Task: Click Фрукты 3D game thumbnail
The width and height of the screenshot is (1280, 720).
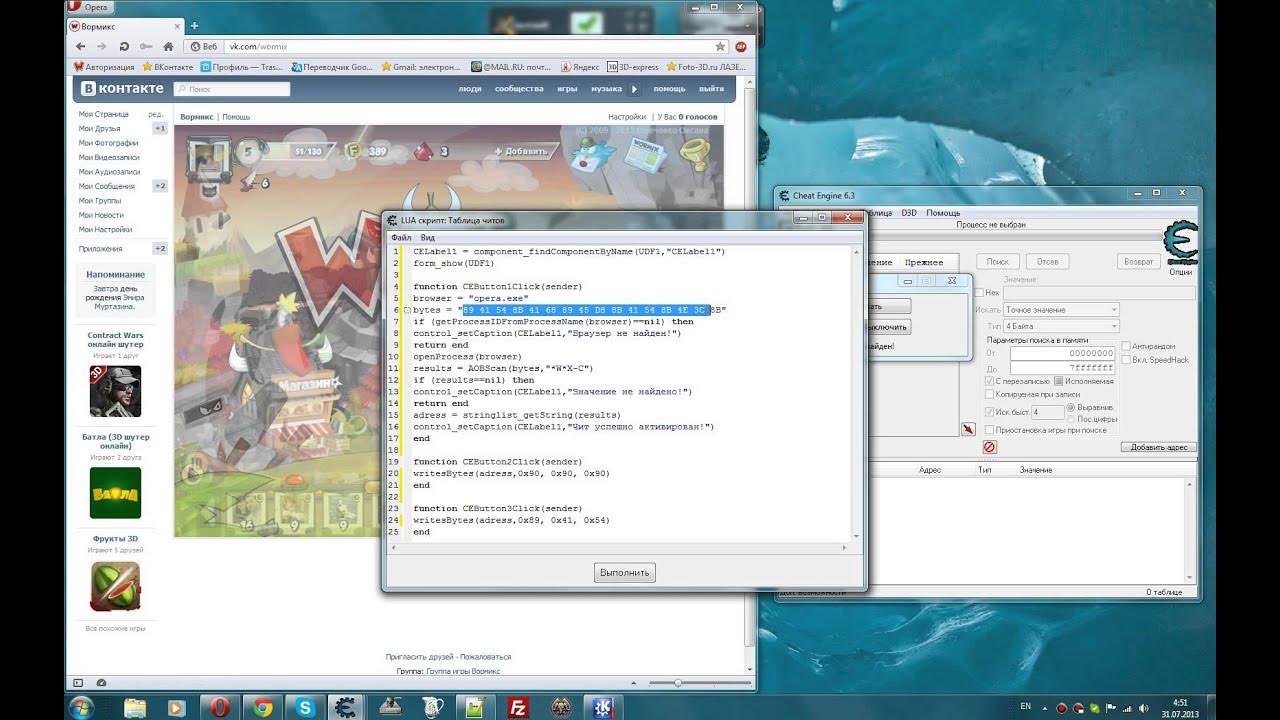Action: coord(115,586)
